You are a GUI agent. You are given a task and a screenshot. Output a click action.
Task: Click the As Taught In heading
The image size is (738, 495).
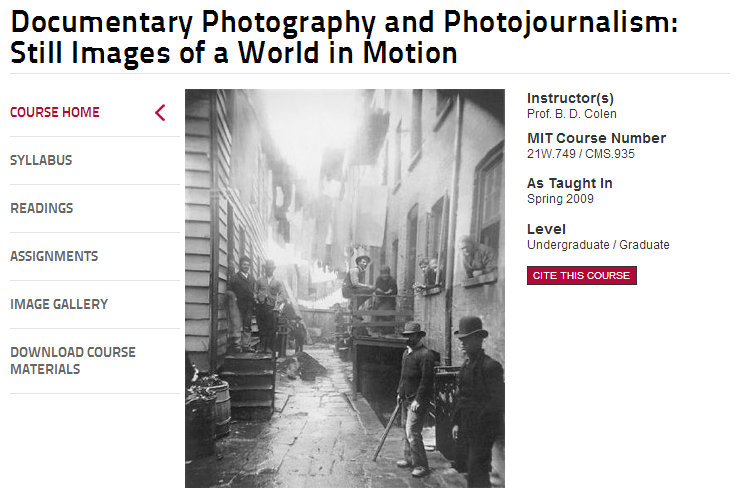(570, 183)
